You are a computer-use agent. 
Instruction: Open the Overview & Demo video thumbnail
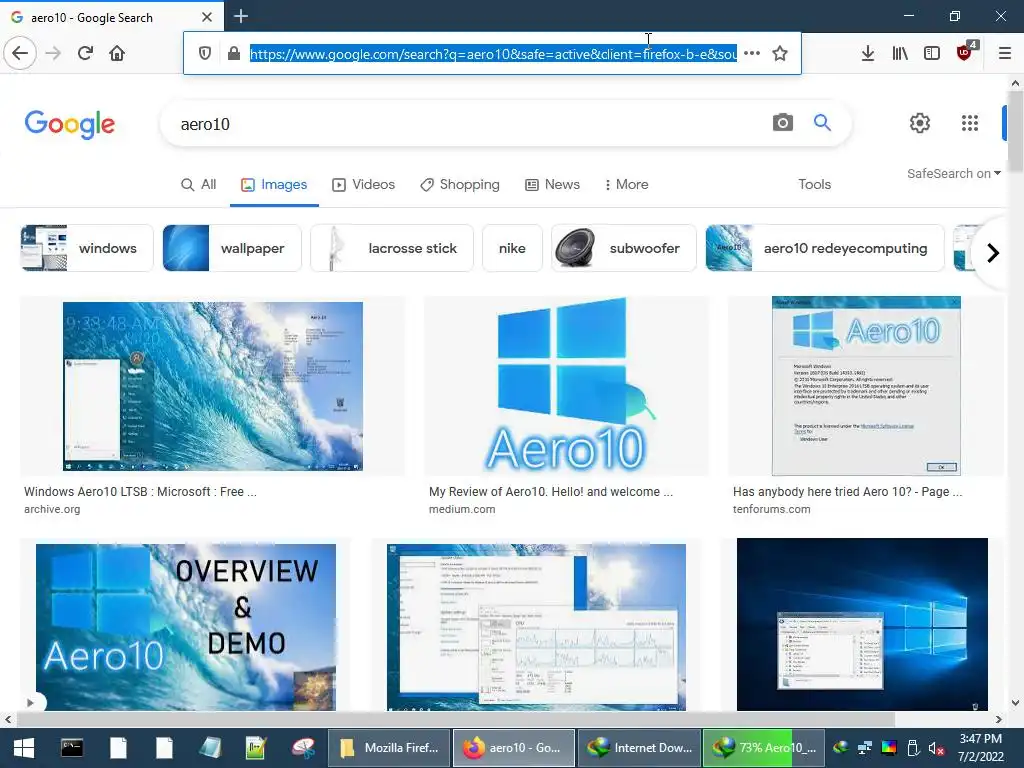(x=185, y=627)
